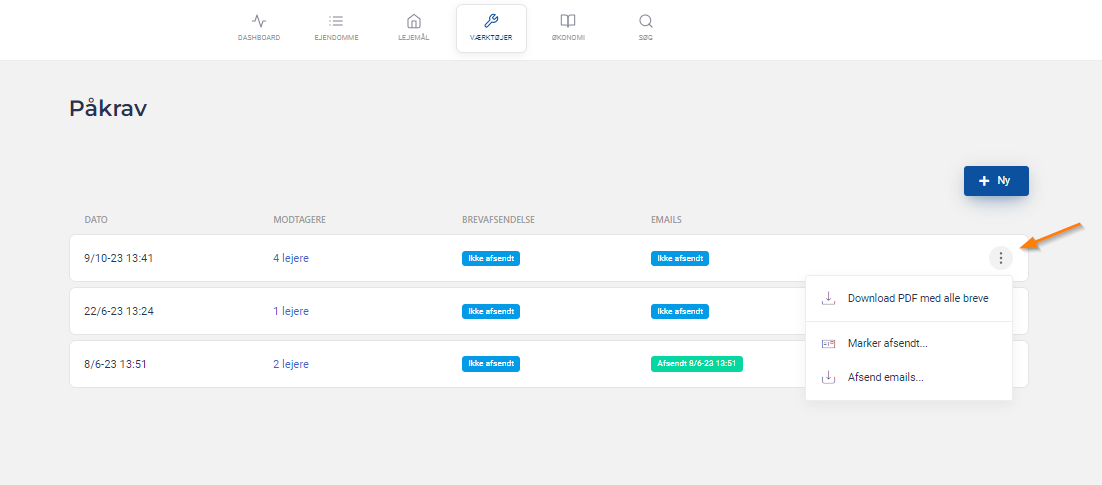Click the Søg magnifier icon
This screenshot has width=1102, height=485.
[645, 21]
